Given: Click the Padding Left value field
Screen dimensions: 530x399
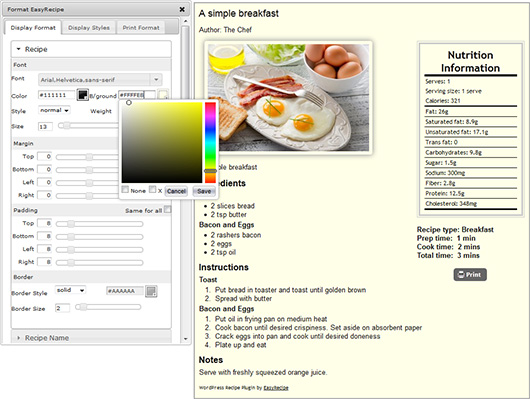Looking at the screenshot, I should click(x=45, y=249).
